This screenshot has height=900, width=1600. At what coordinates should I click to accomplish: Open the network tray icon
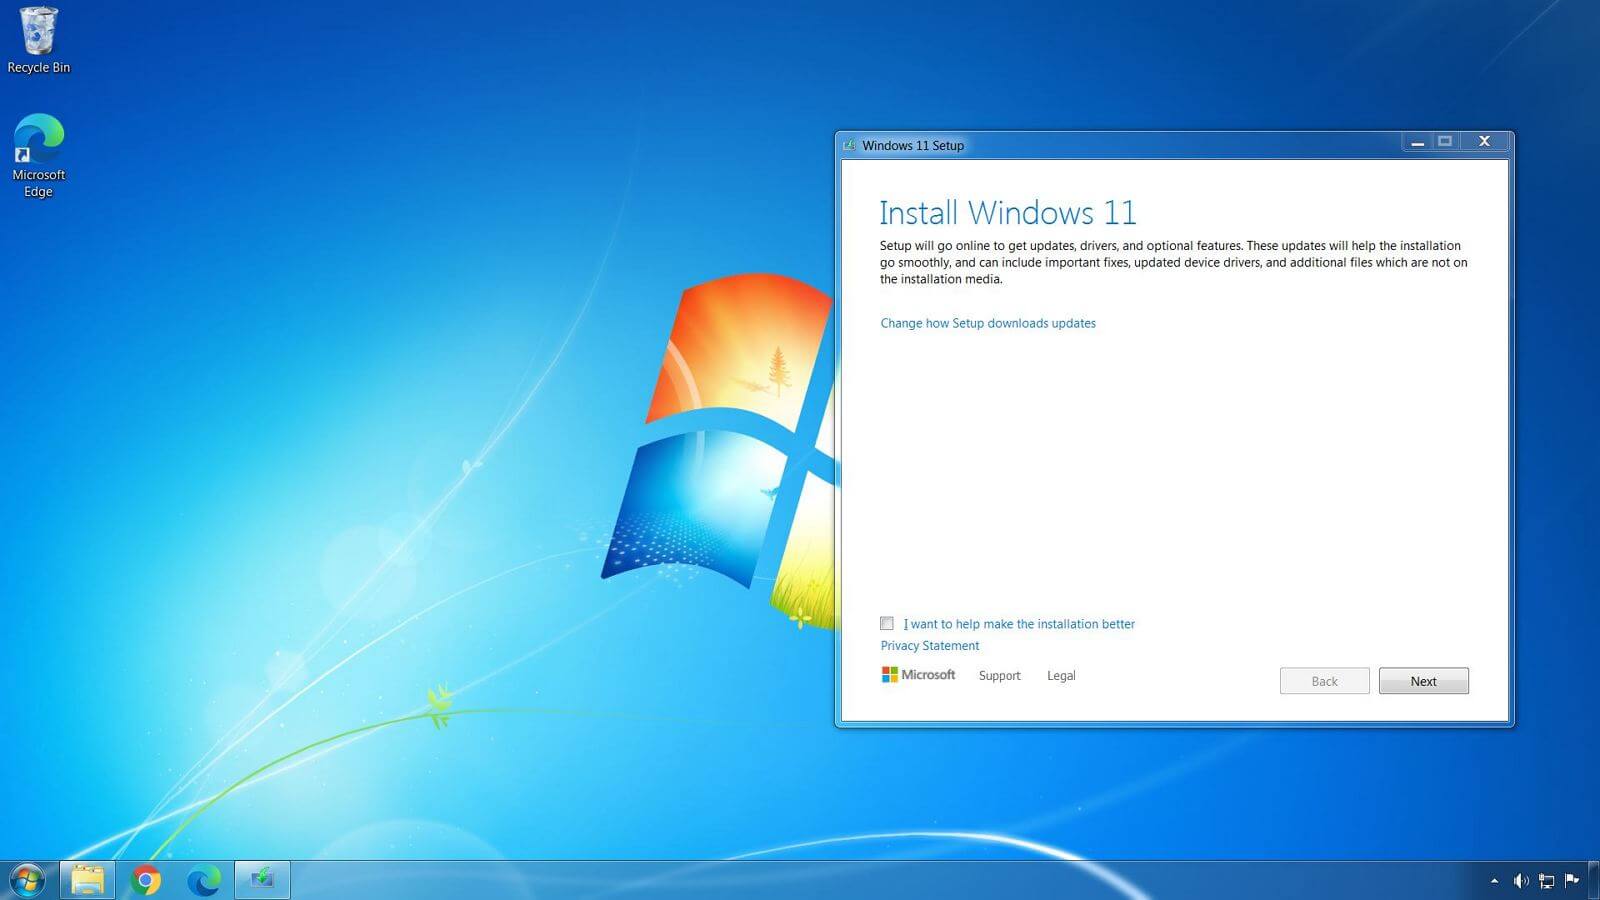point(1546,881)
